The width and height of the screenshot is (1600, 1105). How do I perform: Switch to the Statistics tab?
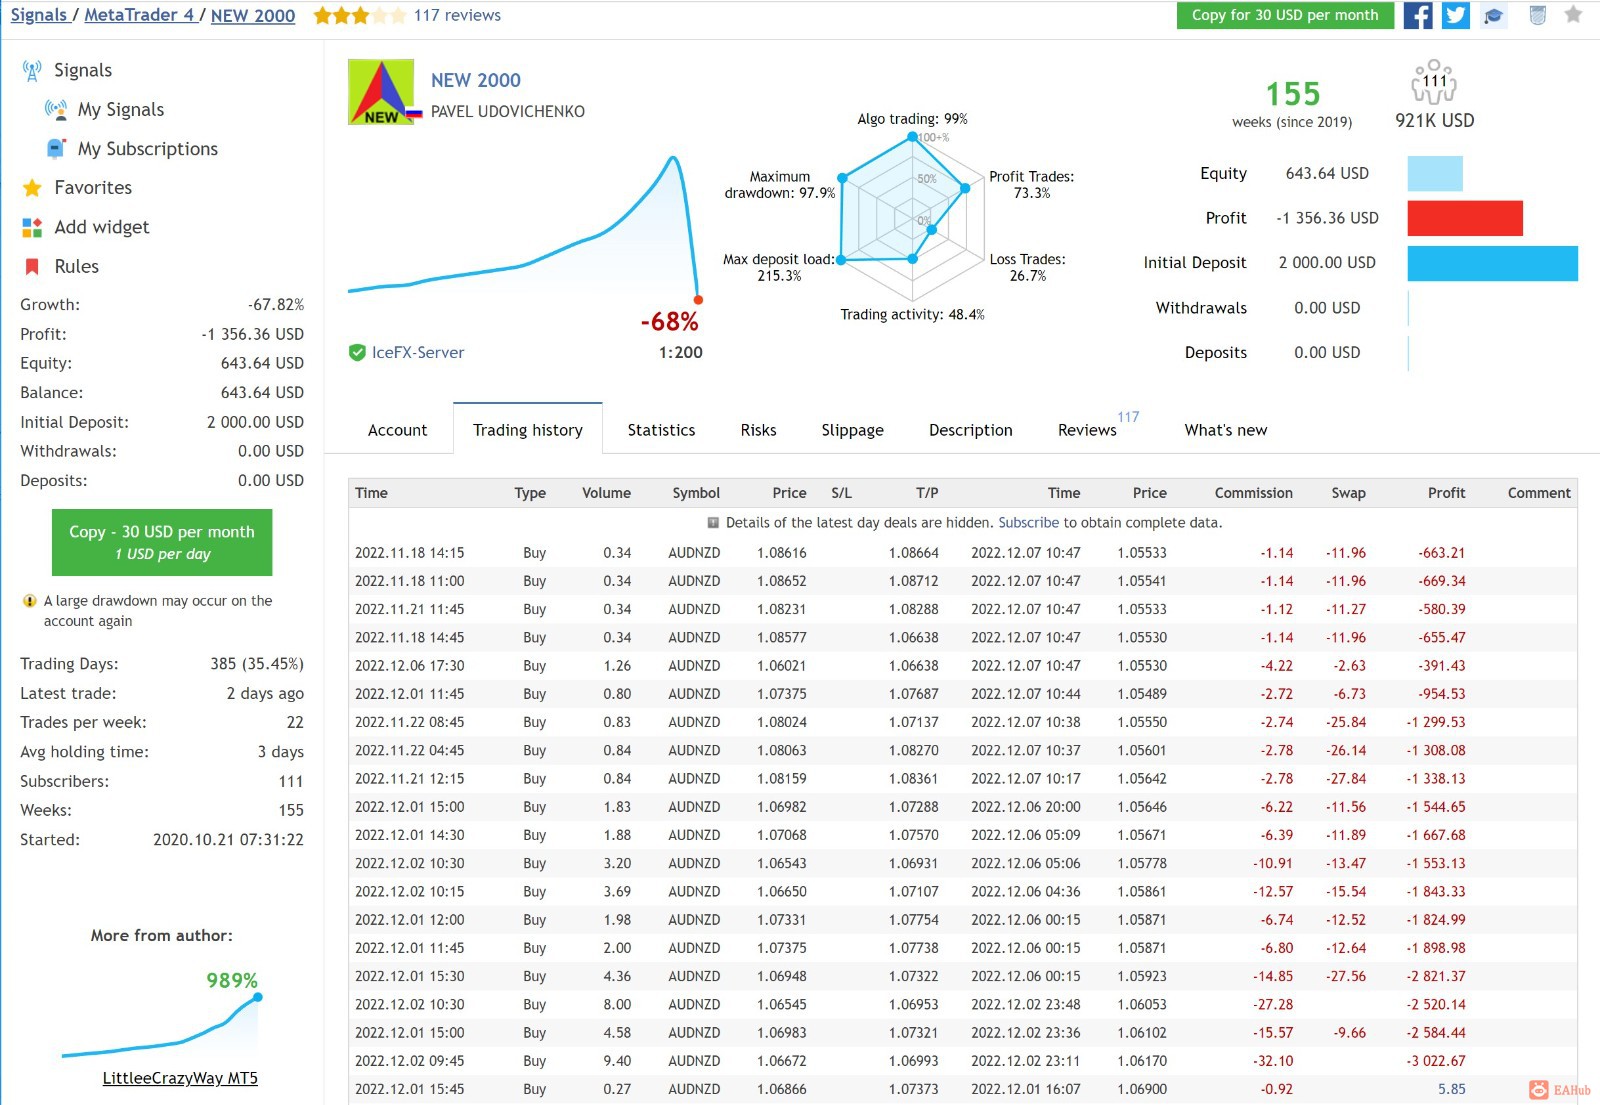[x=661, y=430]
